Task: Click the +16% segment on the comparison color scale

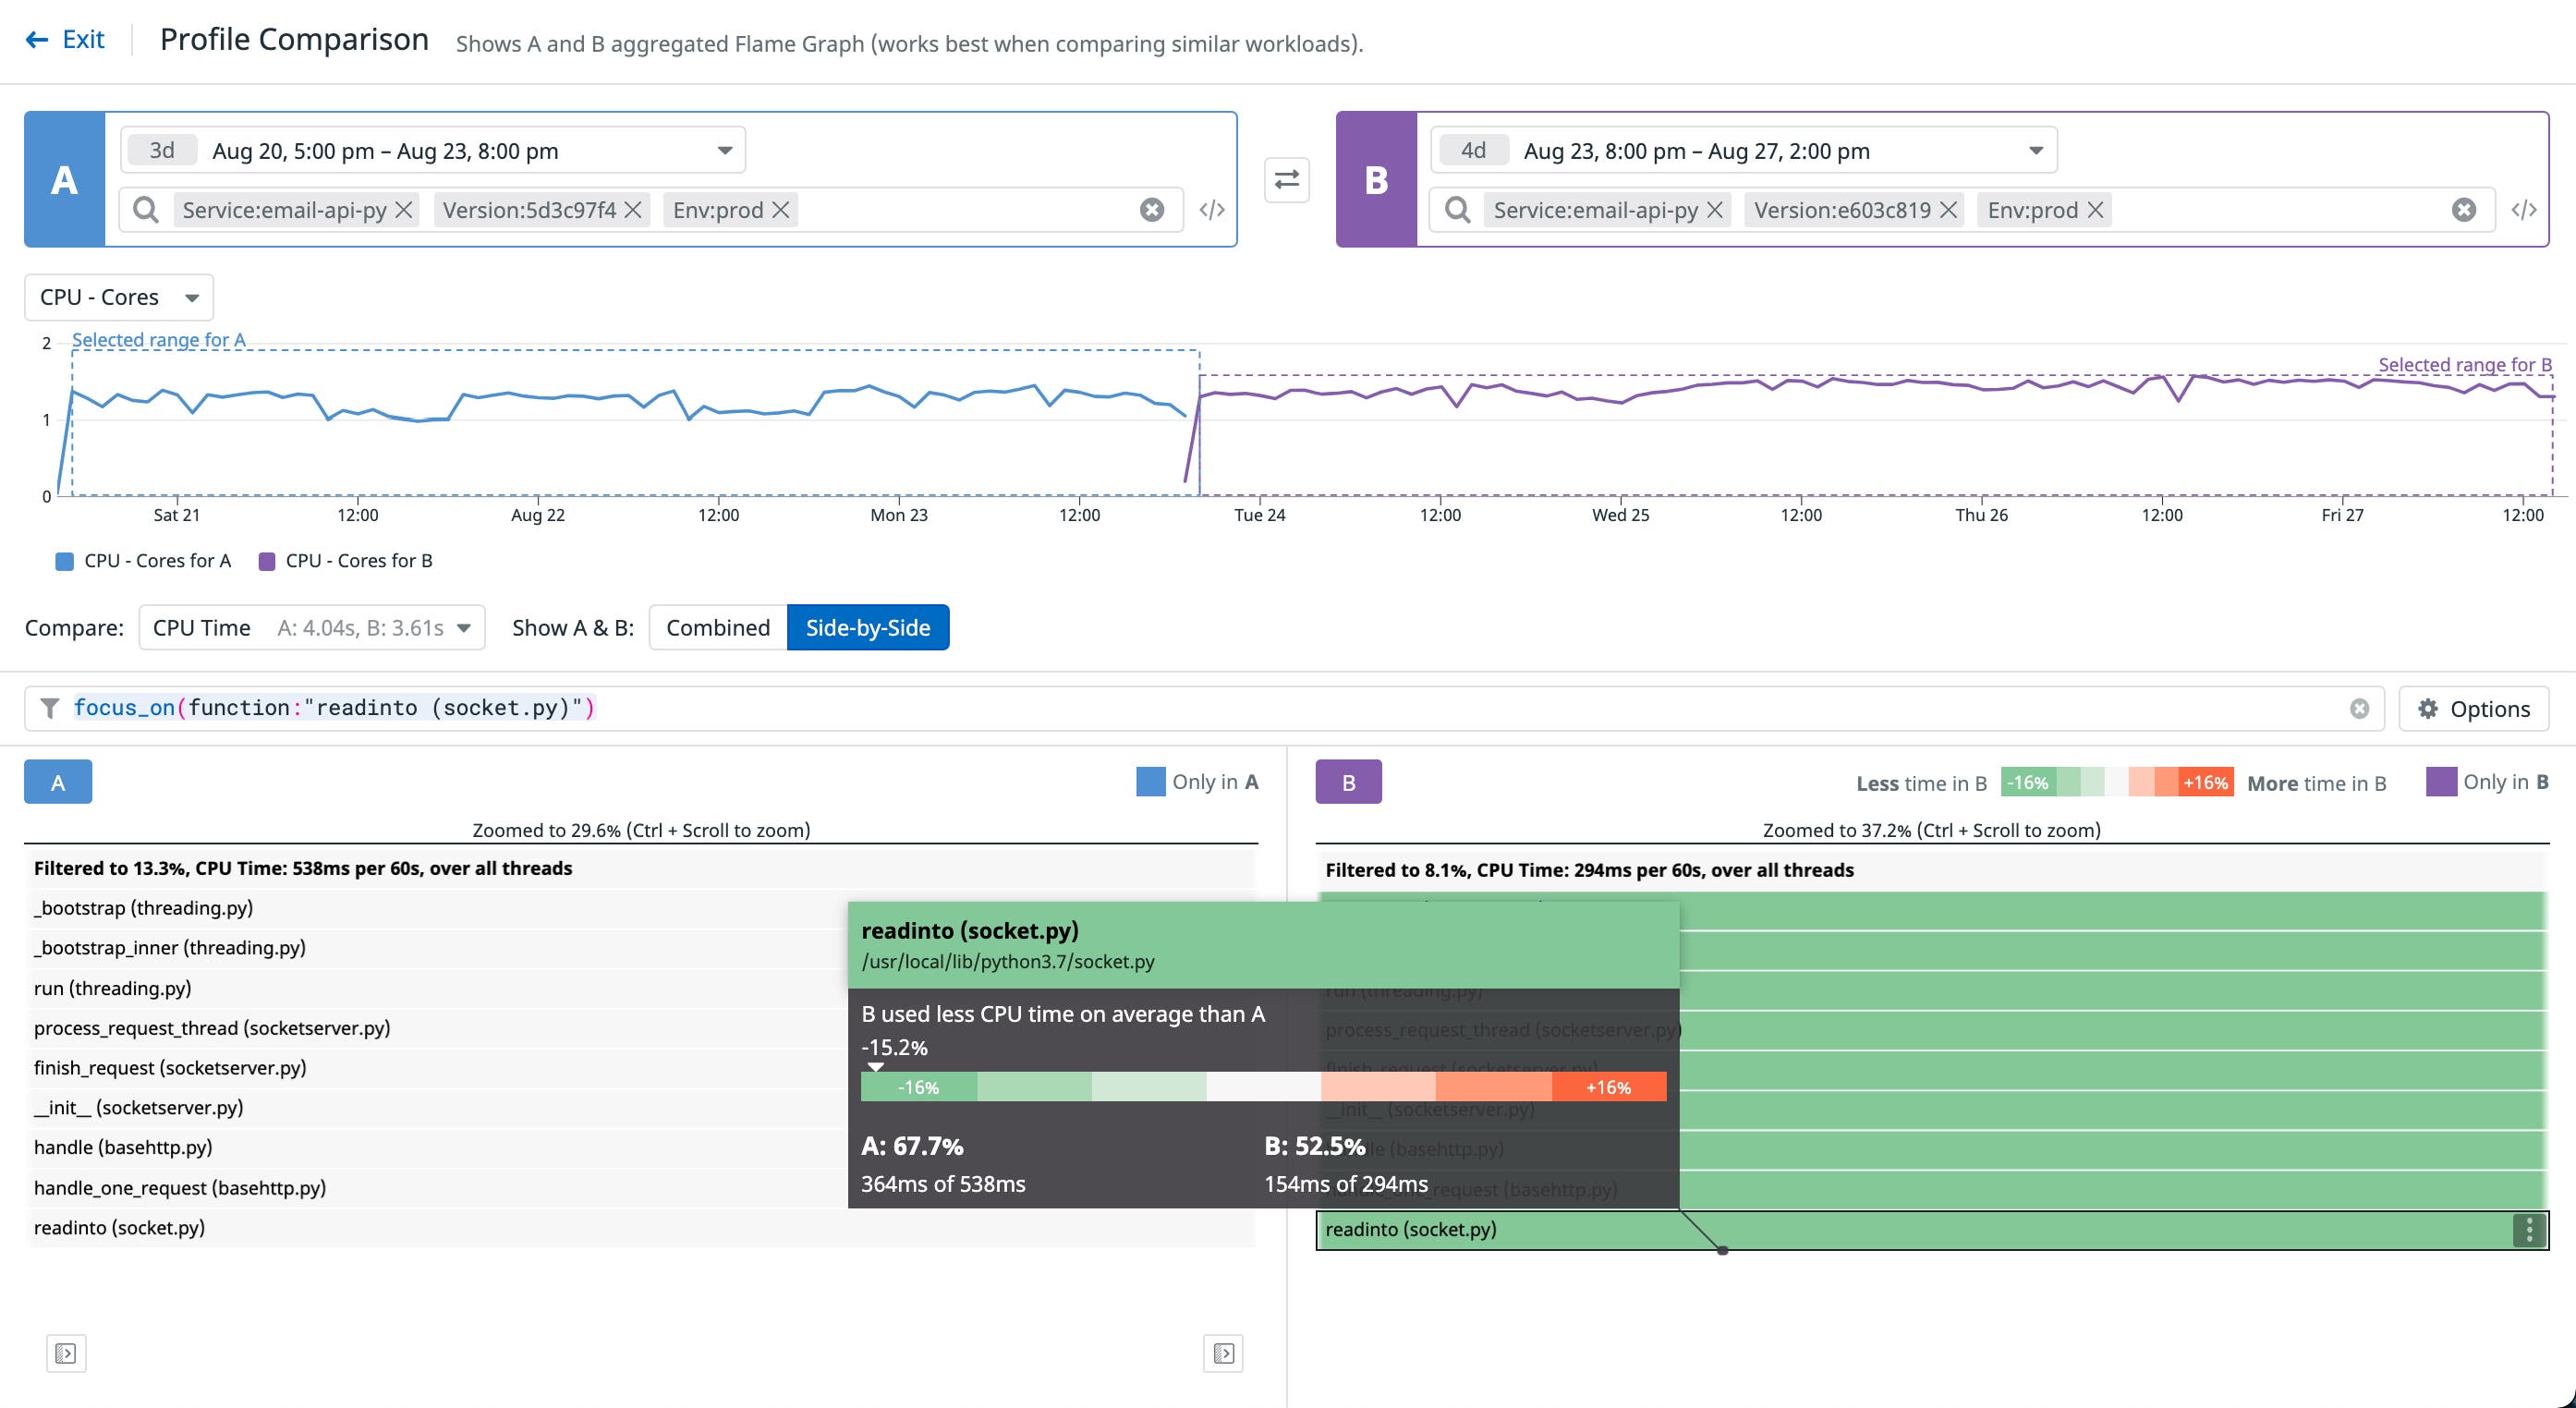Action: [x=2205, y=782]
